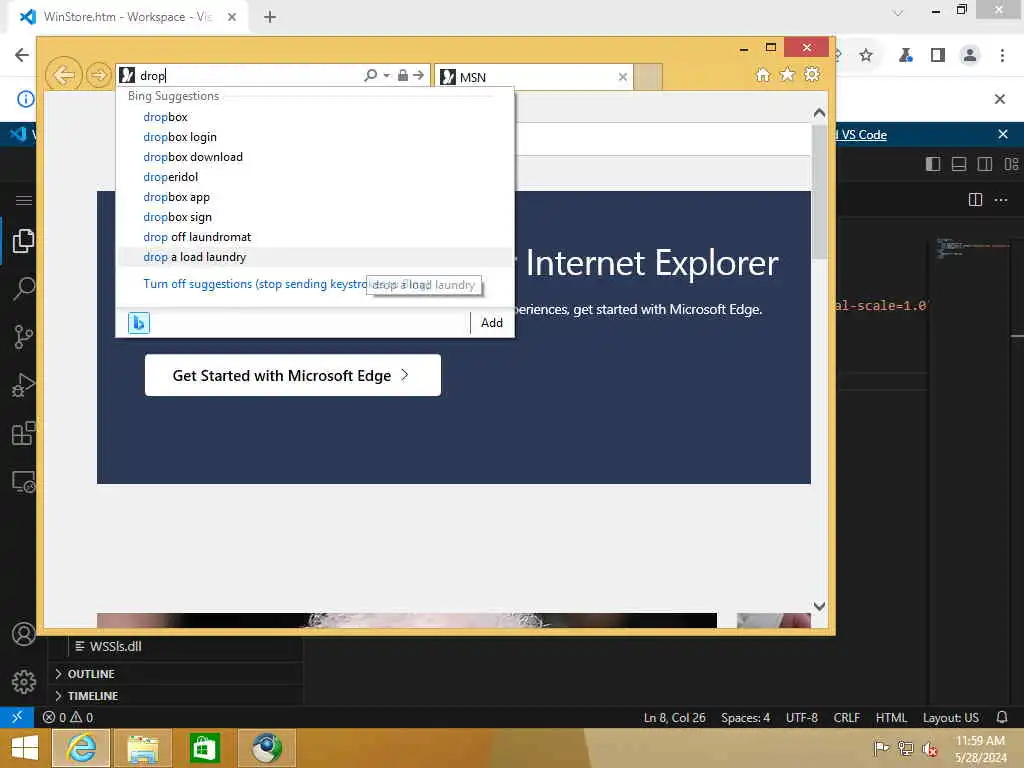This screenshot has width=1024, height=768.
Task: Click the WSSls.dll file in explorer
Action: pos(116,646)
